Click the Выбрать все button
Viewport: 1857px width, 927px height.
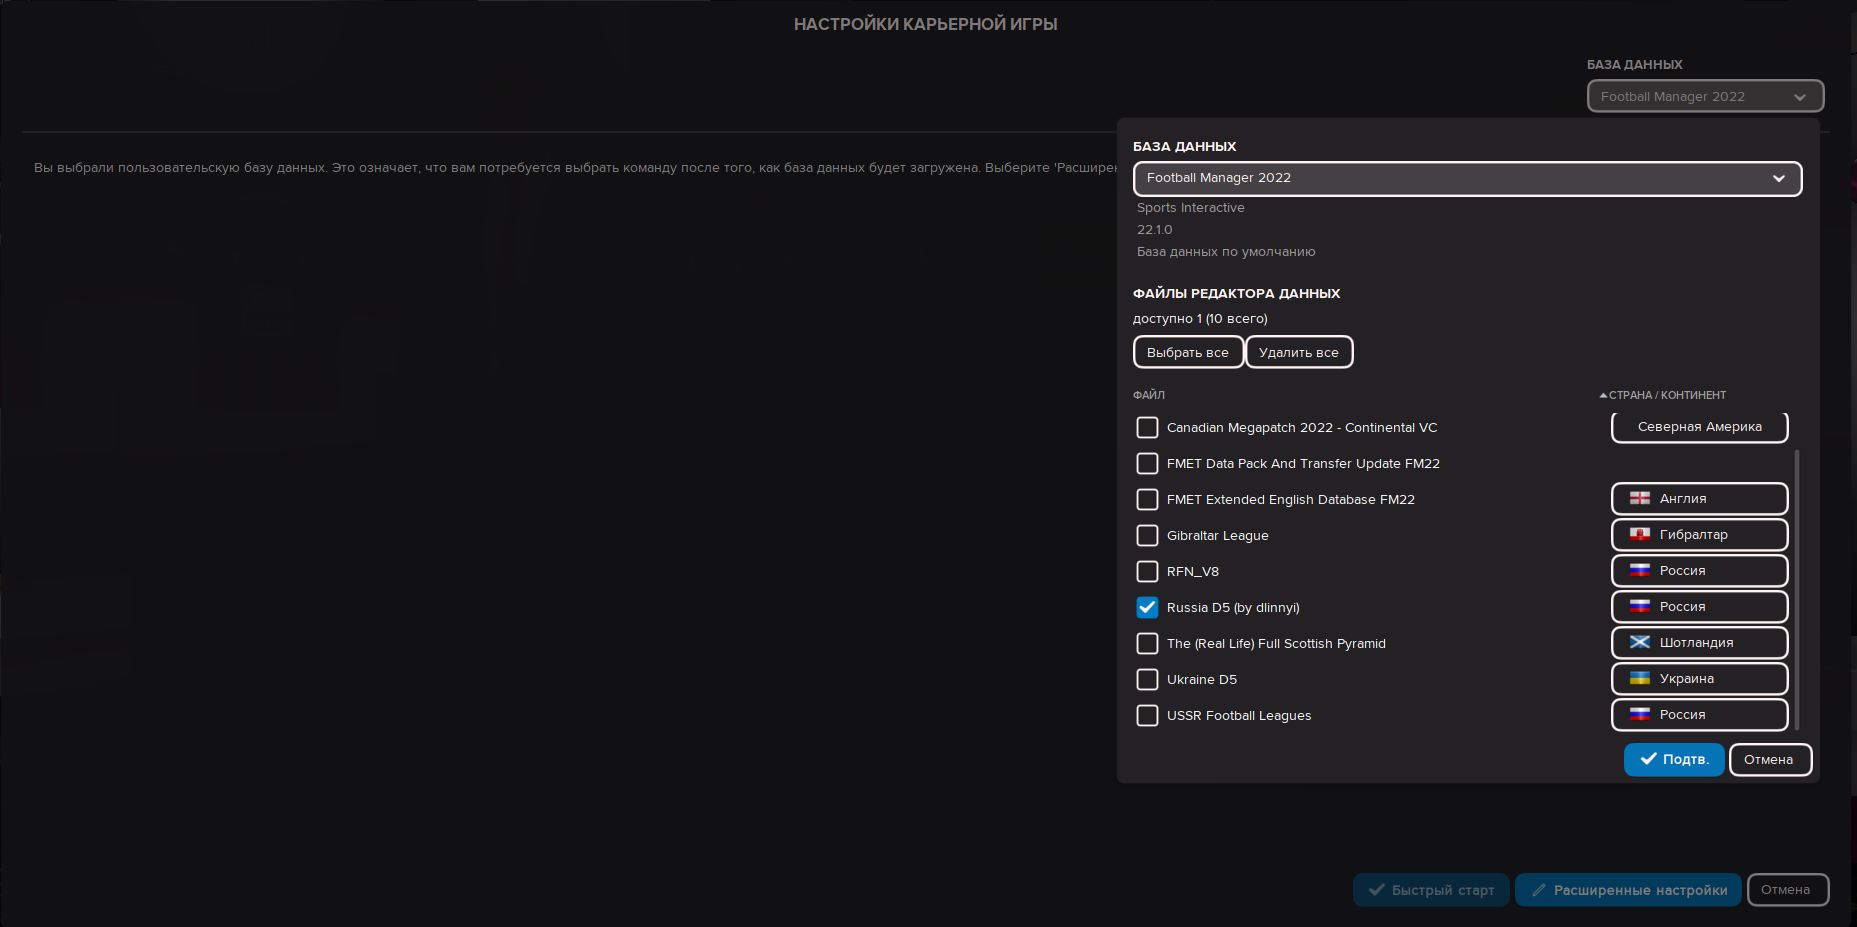click(1188, 352)
